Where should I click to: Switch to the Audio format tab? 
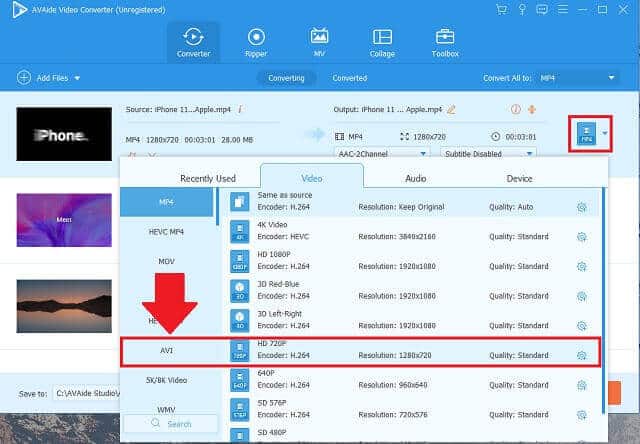[x=416, y=178]
